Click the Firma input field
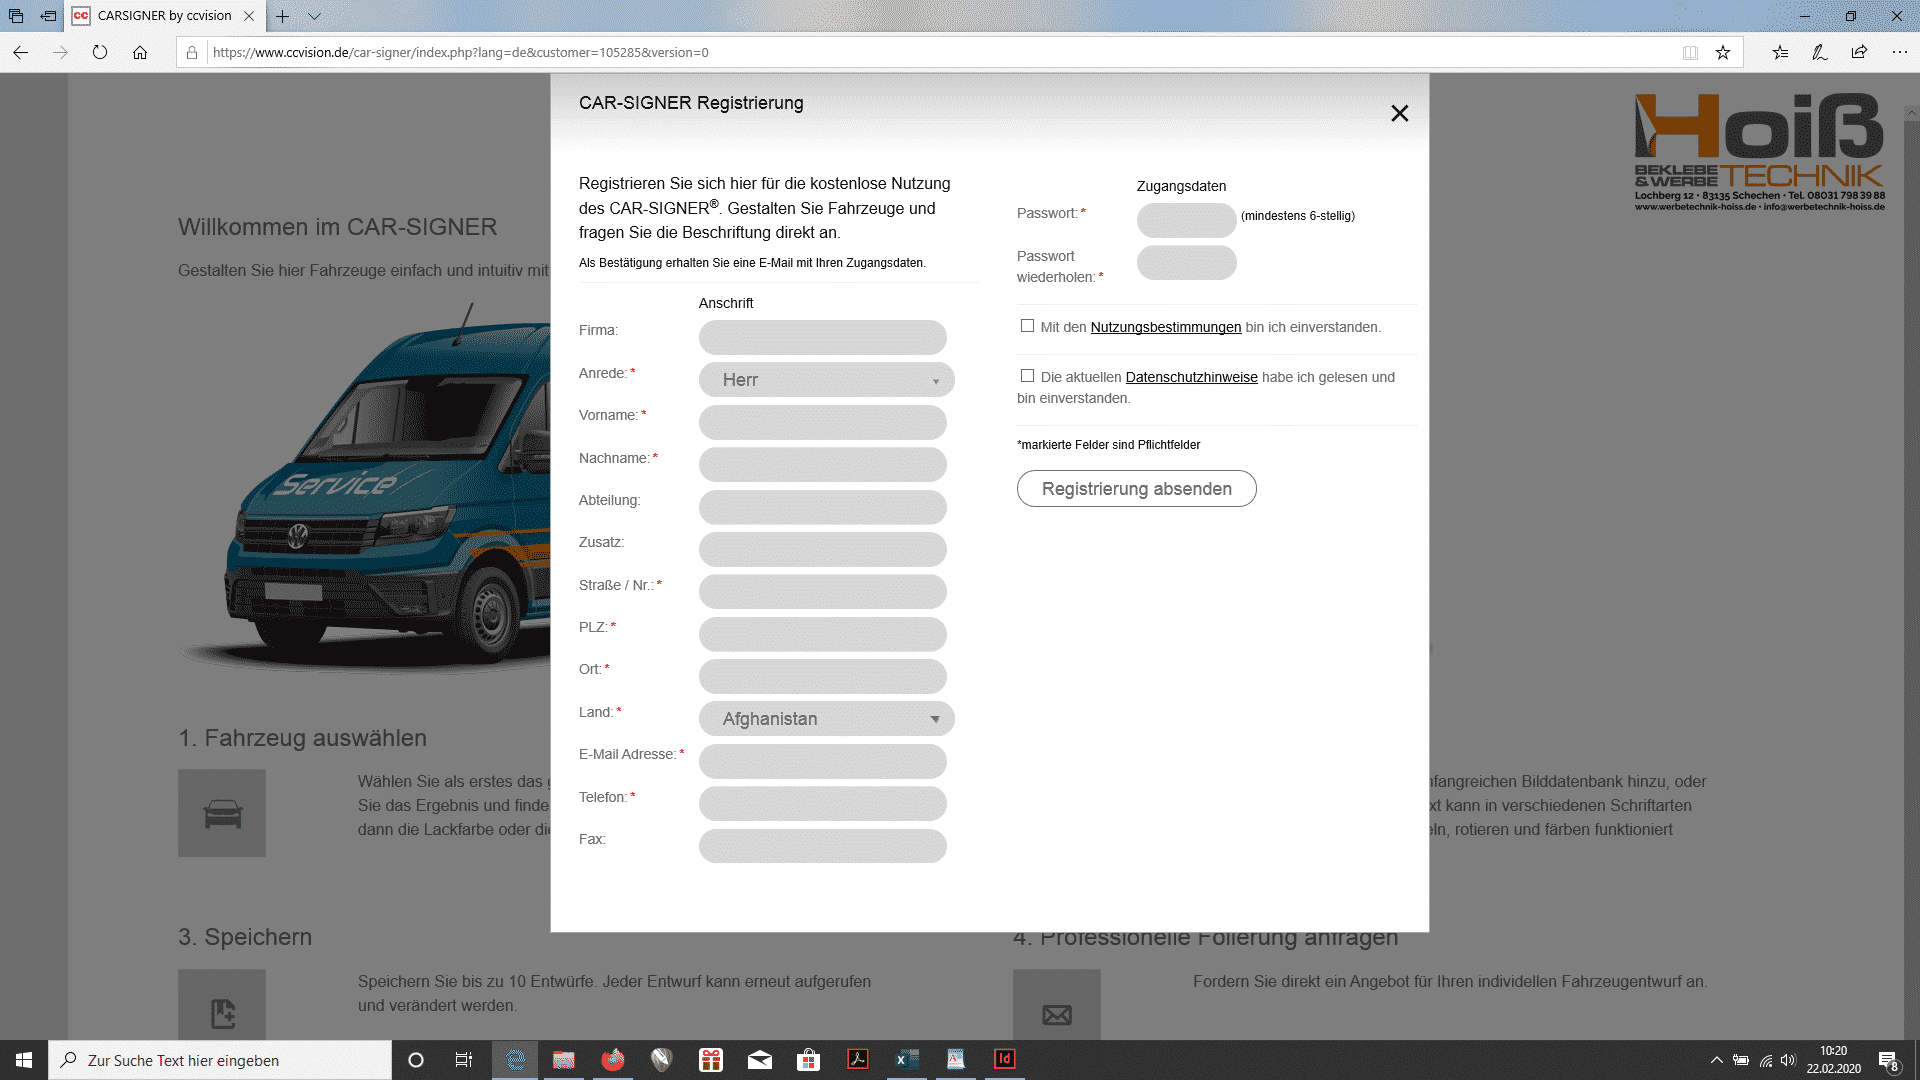This screenshot has width=1920, height=1080. pyautogui.click(x=822, y=337)
